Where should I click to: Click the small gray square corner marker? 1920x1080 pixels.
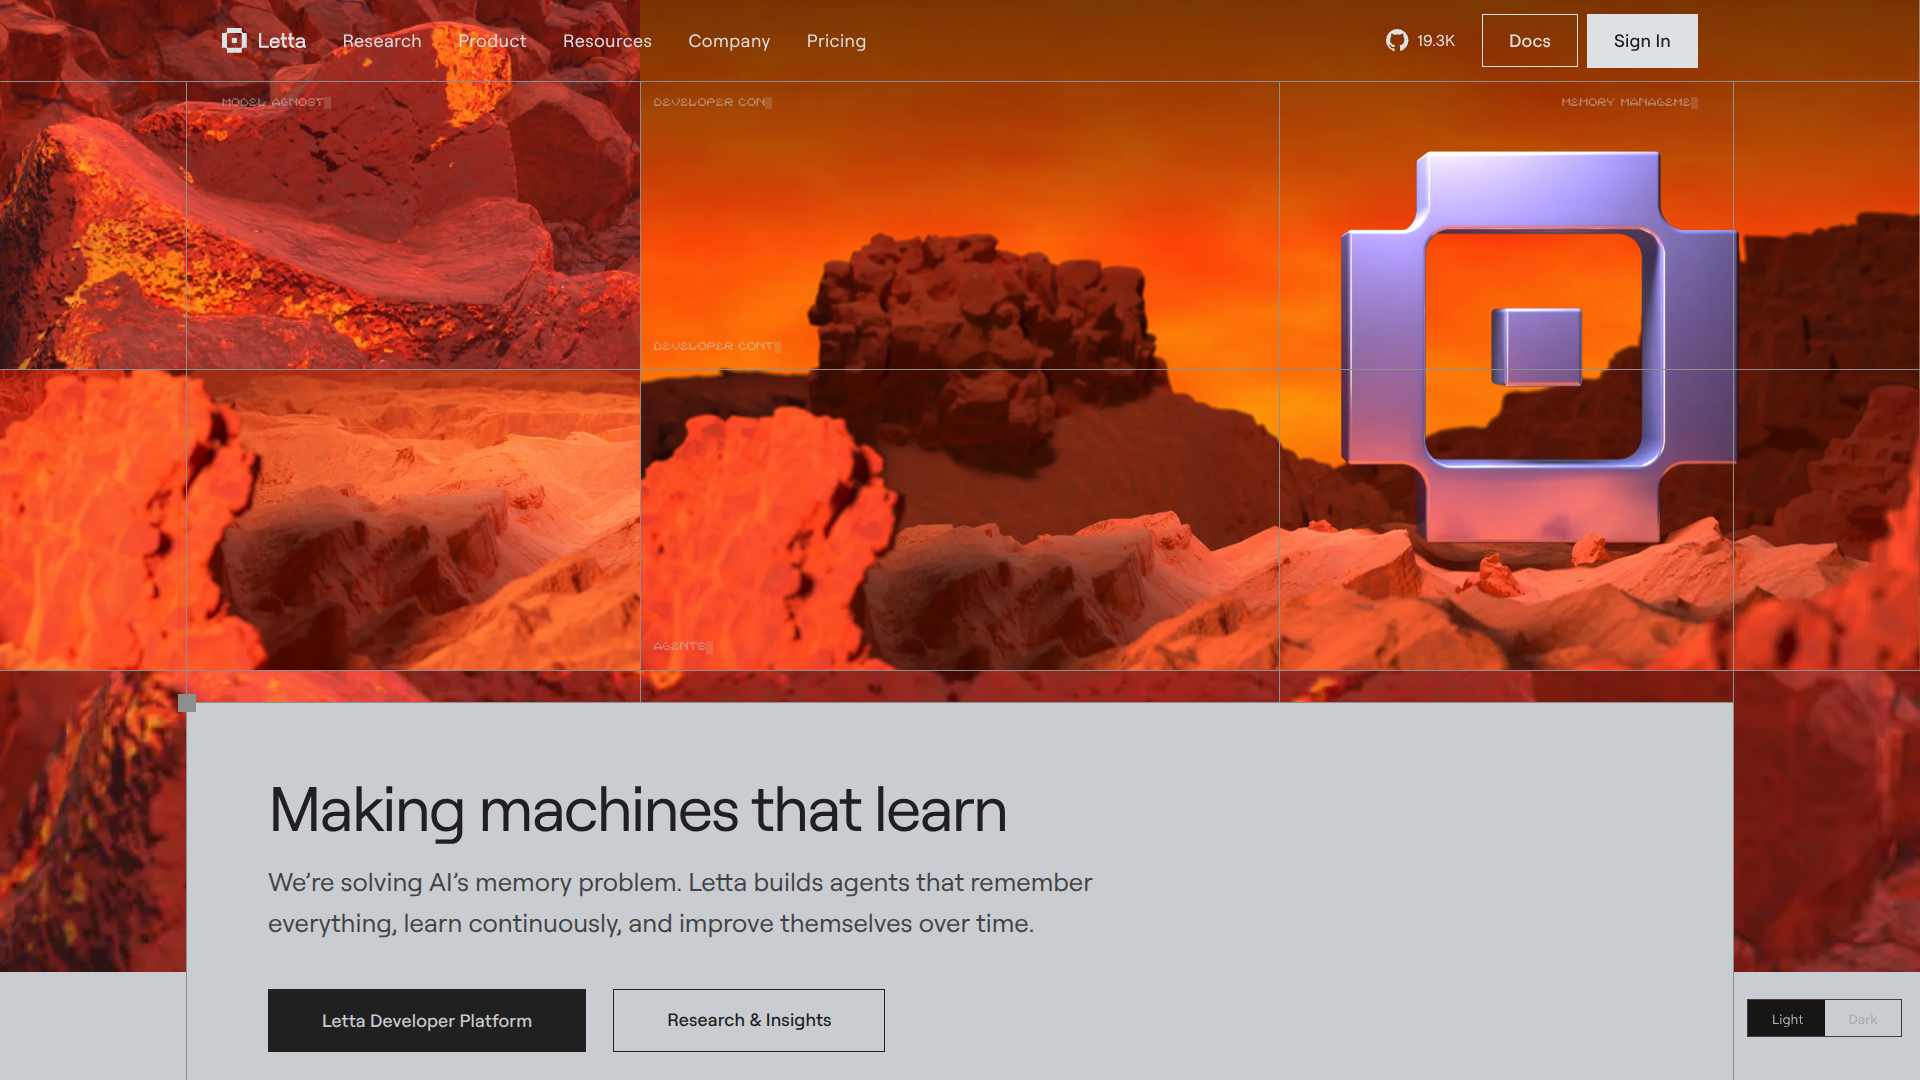[187, 703]
